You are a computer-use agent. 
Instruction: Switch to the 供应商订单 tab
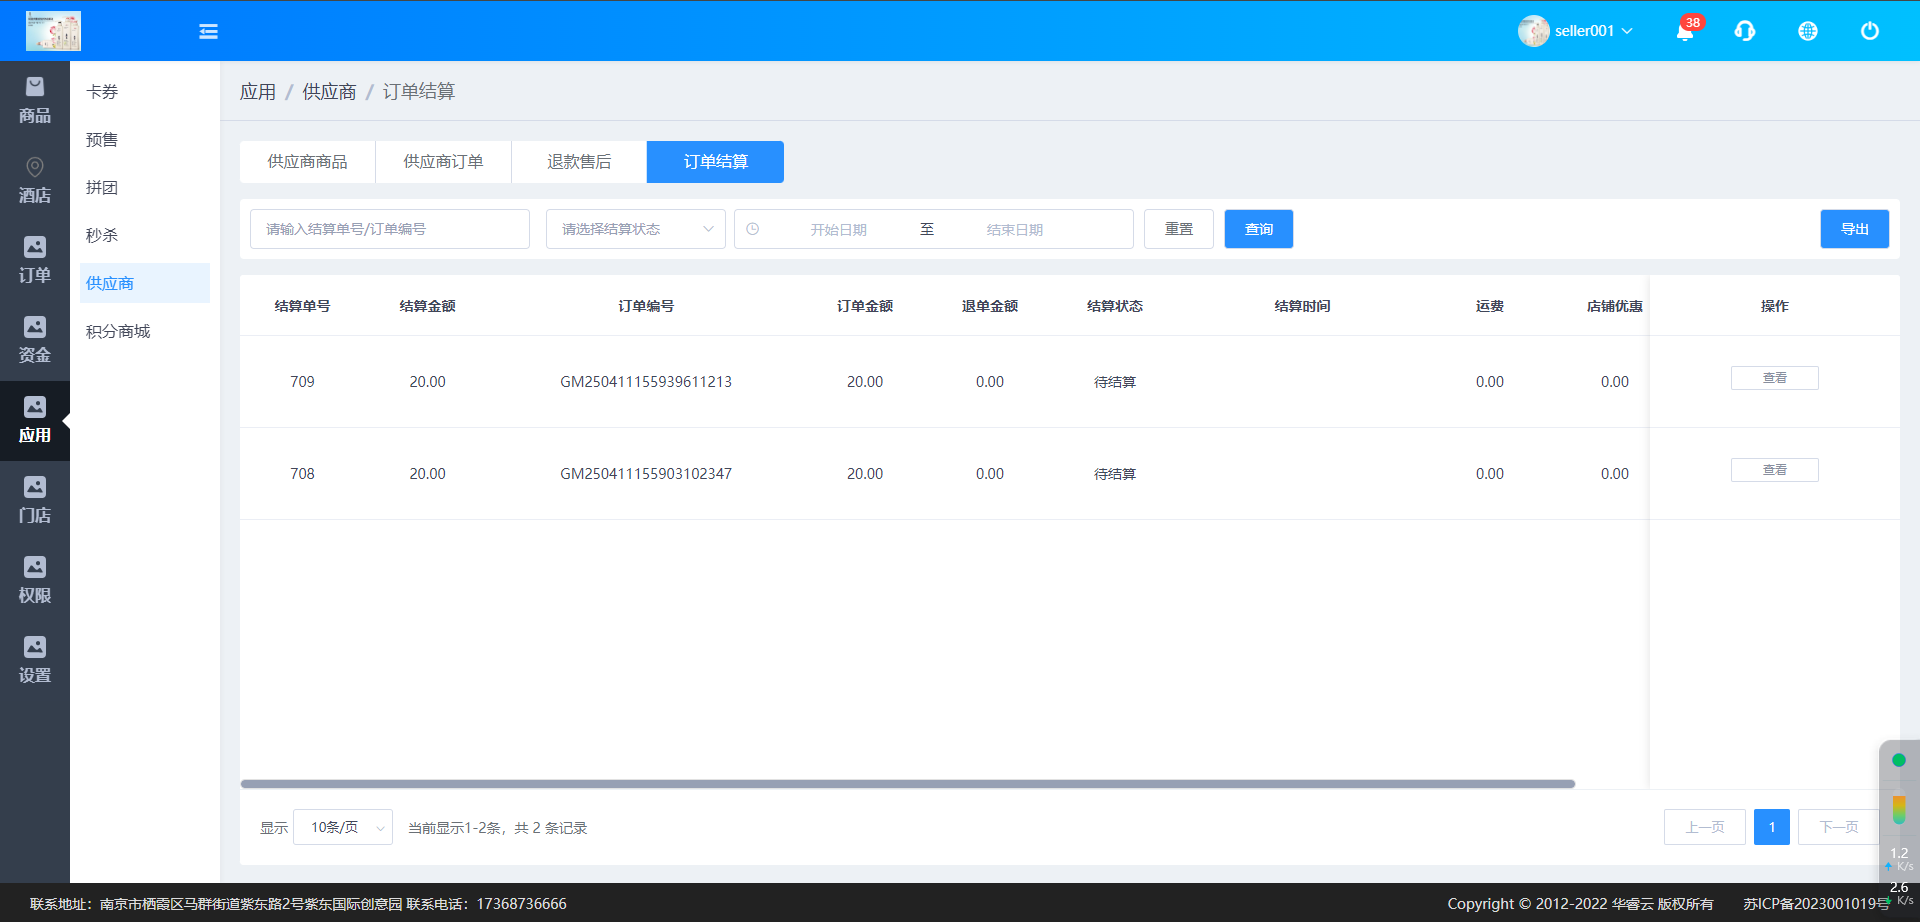(x=443, y=162)
